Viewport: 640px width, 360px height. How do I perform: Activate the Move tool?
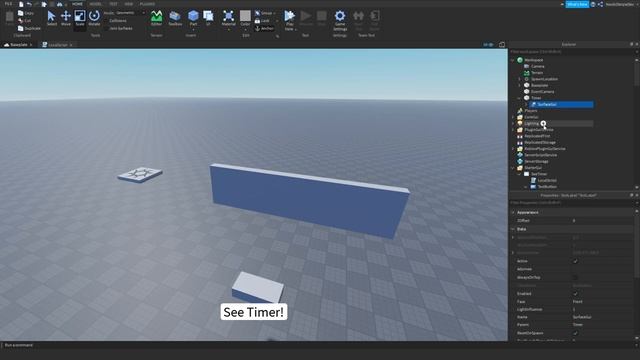coord(66,18)
